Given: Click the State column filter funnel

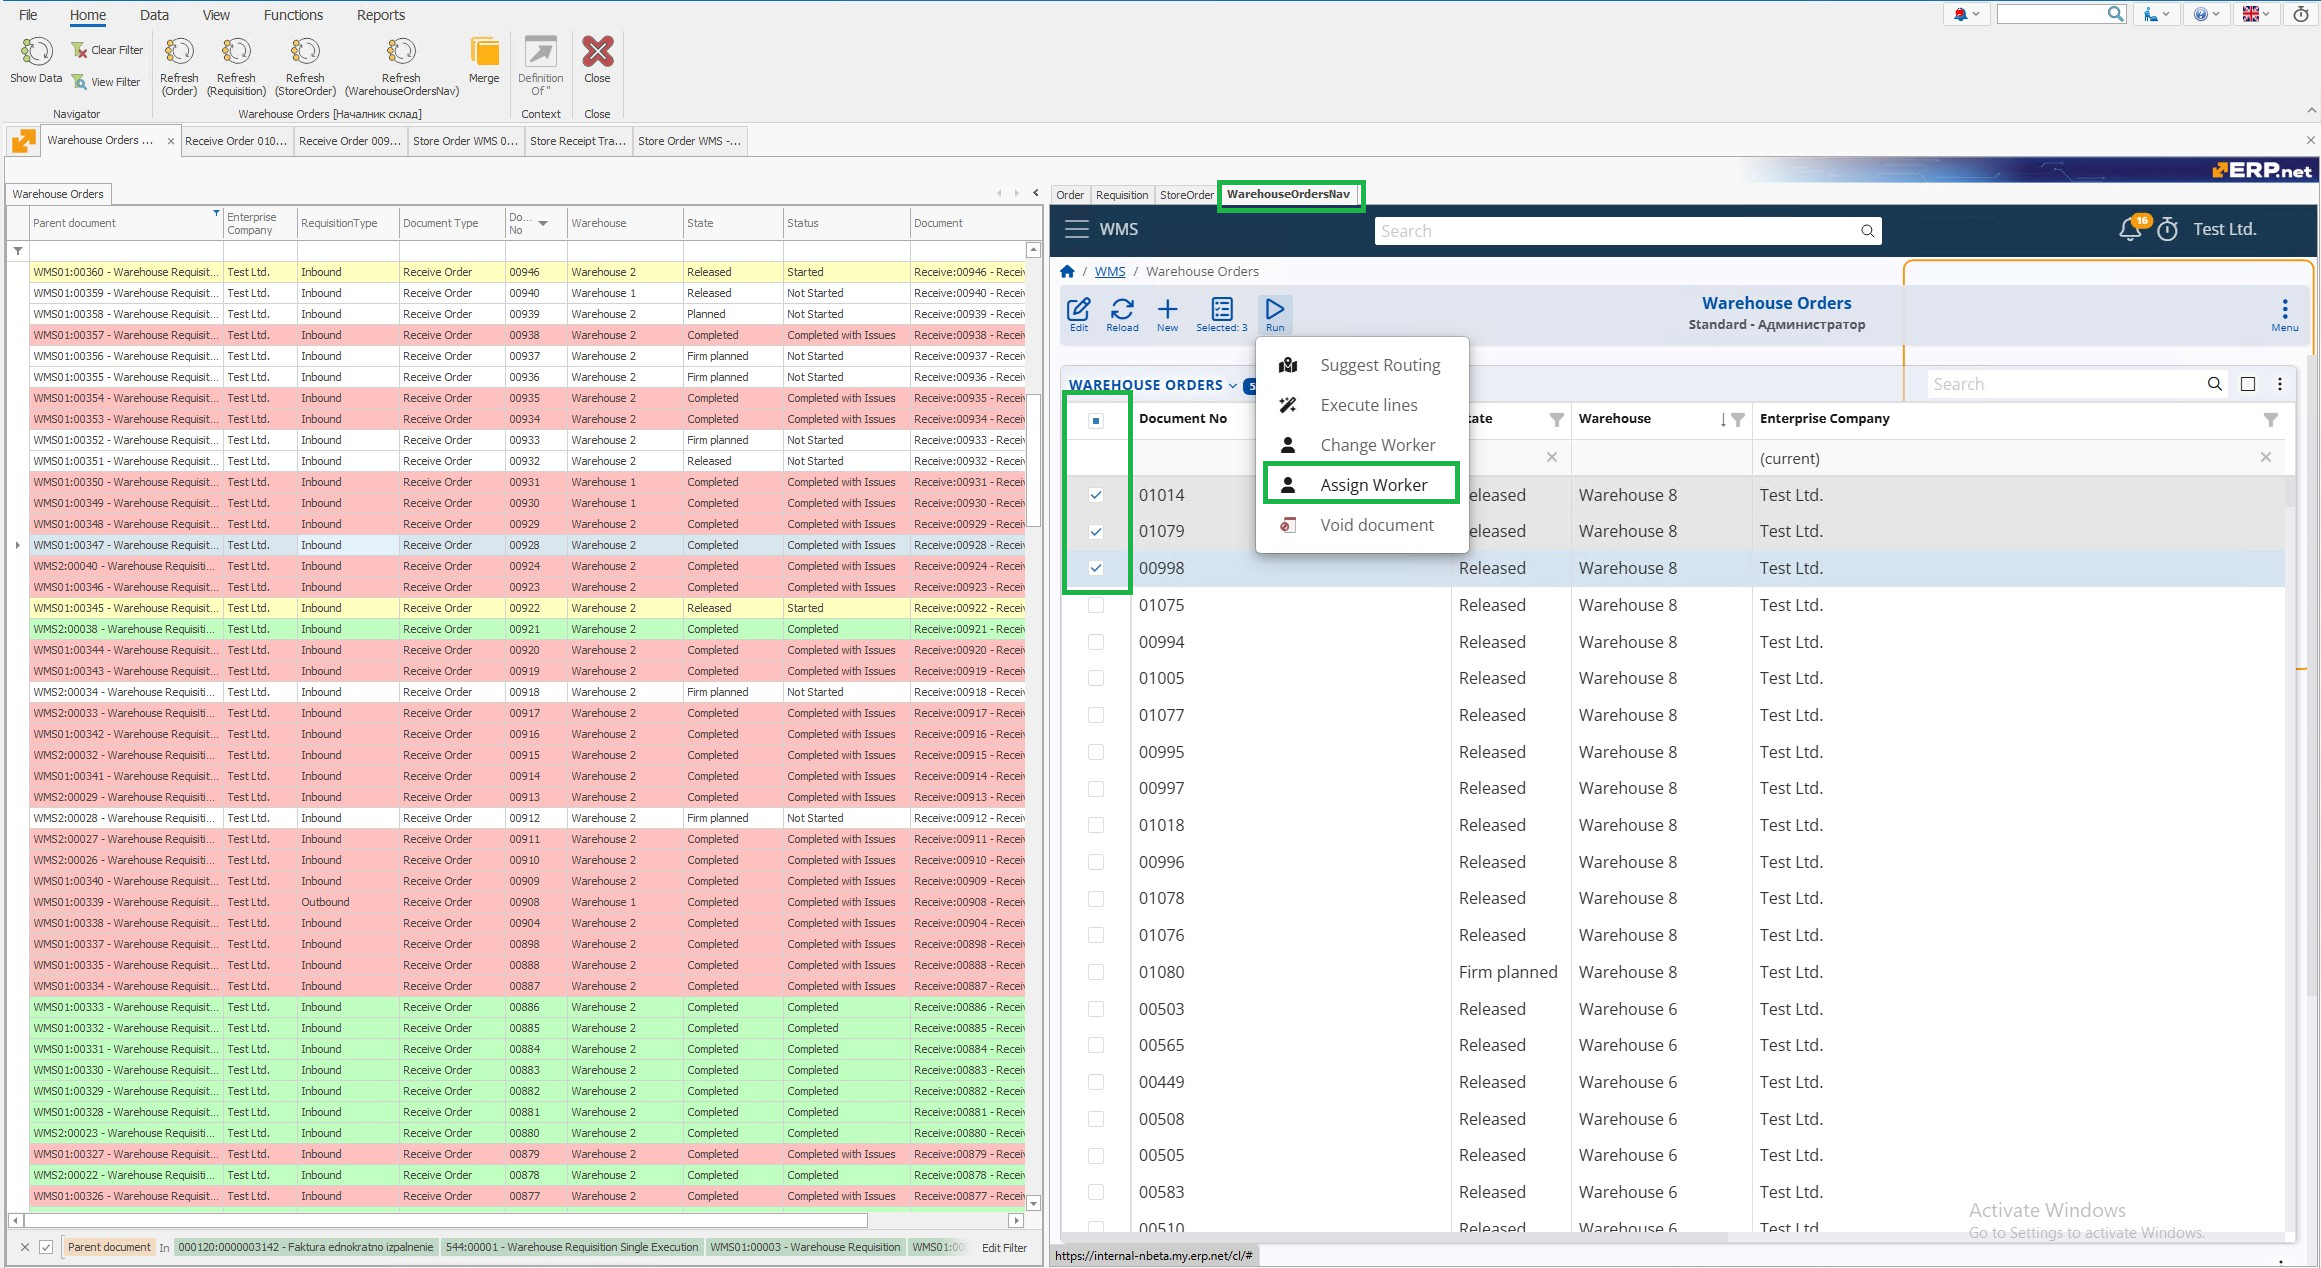Looking at the screenshot, I should (1556, 419).
